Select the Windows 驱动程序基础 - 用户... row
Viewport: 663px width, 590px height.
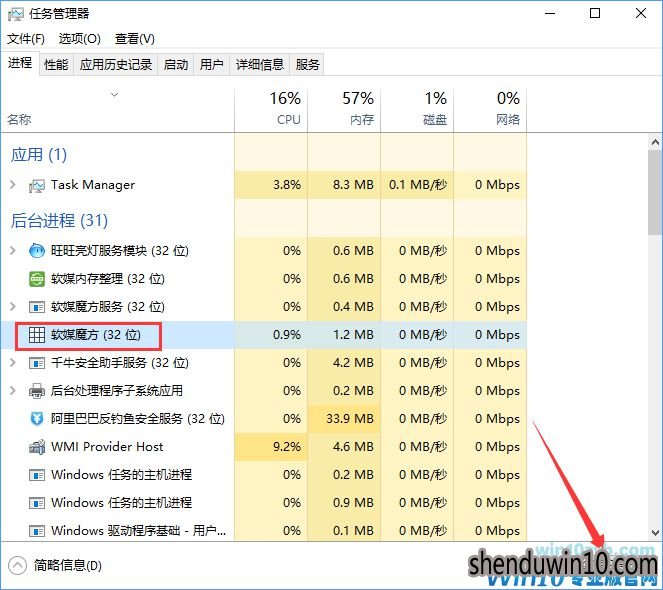coord(264,531)
